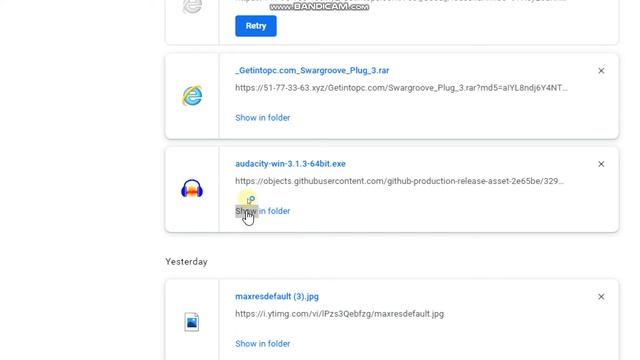Remove audacity-win-3.1.3-64bit.exe from the list
Image resolution: width=640 pixels, height=360 pixels.
coord(601,164)
